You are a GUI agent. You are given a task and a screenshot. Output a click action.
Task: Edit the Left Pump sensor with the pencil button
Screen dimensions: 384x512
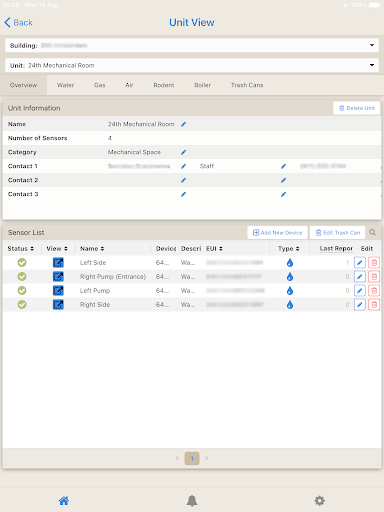(360, 291)
